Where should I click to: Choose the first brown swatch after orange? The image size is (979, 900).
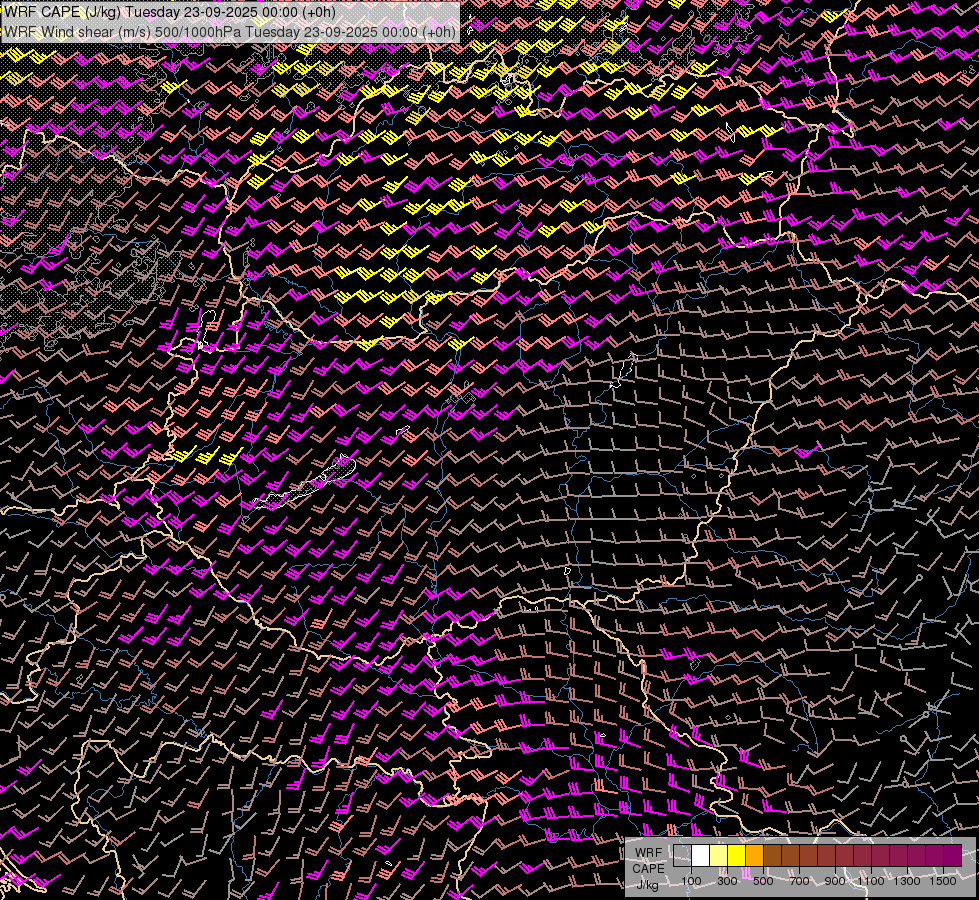tap(773, 856)
